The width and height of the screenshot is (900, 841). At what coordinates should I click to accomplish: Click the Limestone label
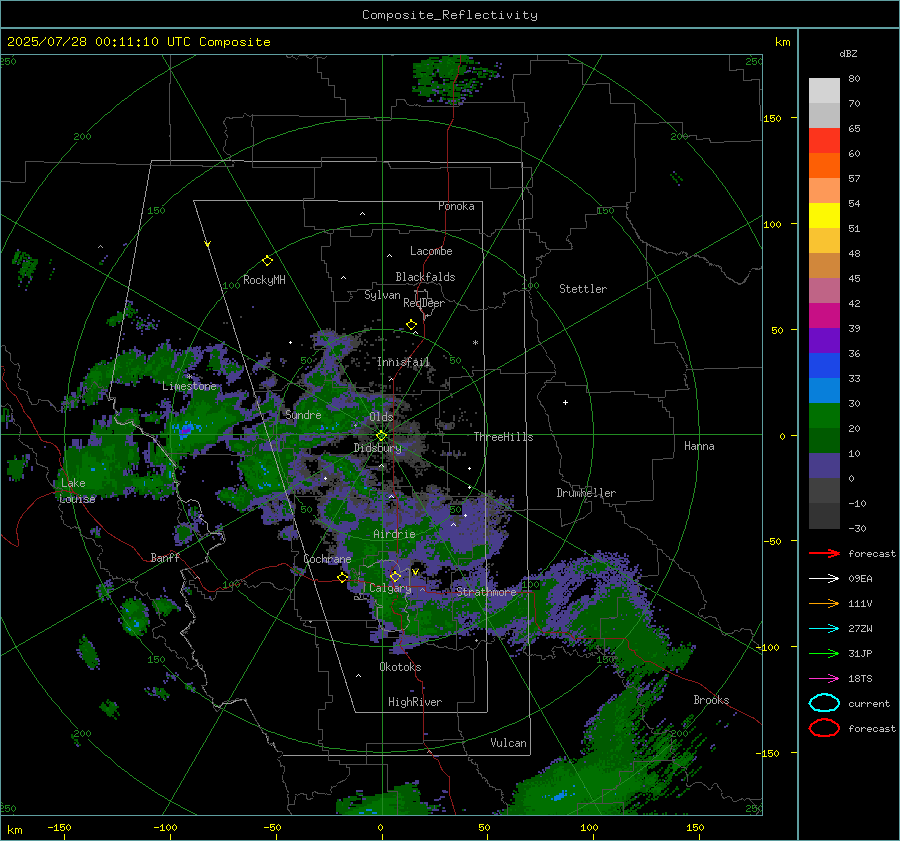(x=189, y=386)
